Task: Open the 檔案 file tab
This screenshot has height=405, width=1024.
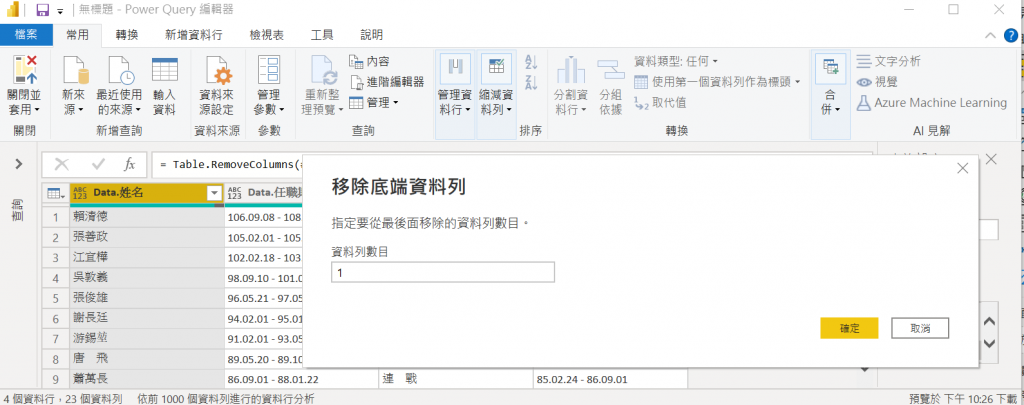Action: point(26,35)
